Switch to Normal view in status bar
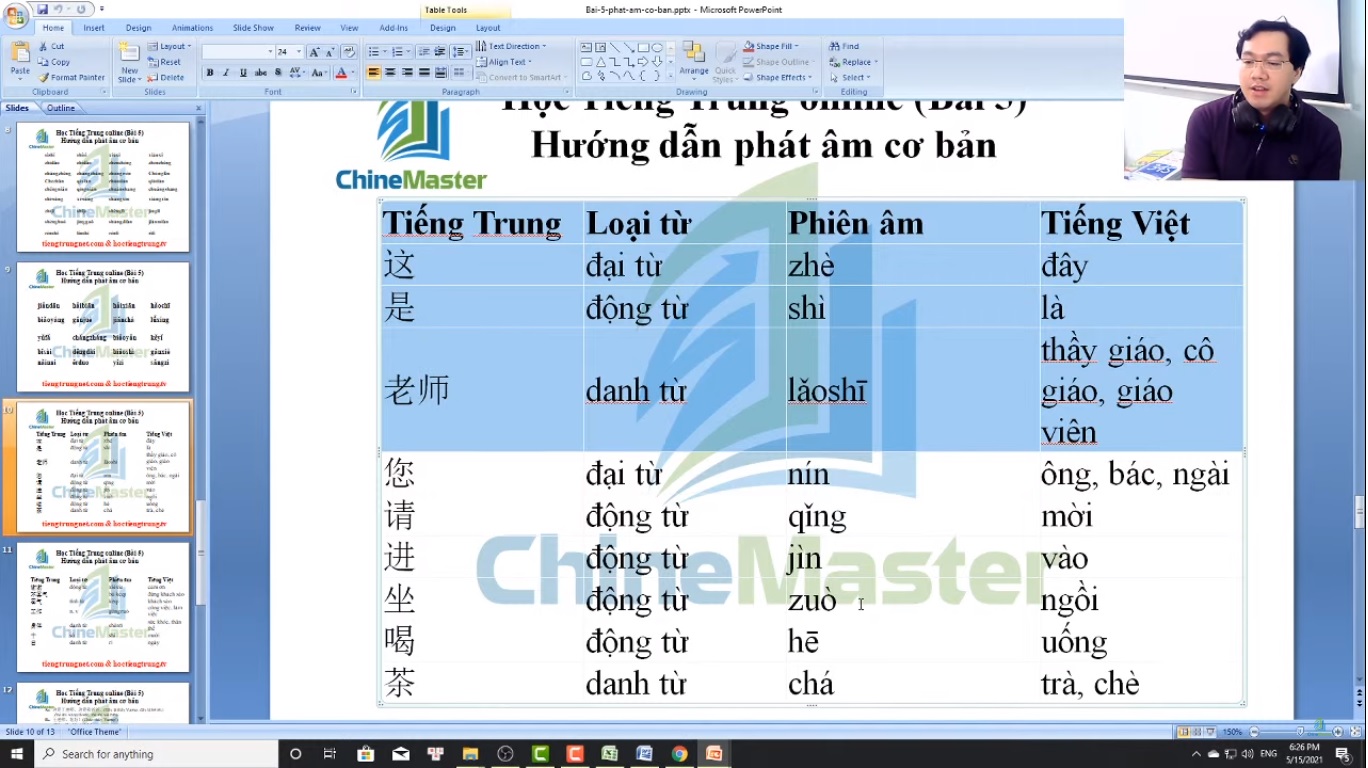The image size is (1368, 768). point(1184,732)
